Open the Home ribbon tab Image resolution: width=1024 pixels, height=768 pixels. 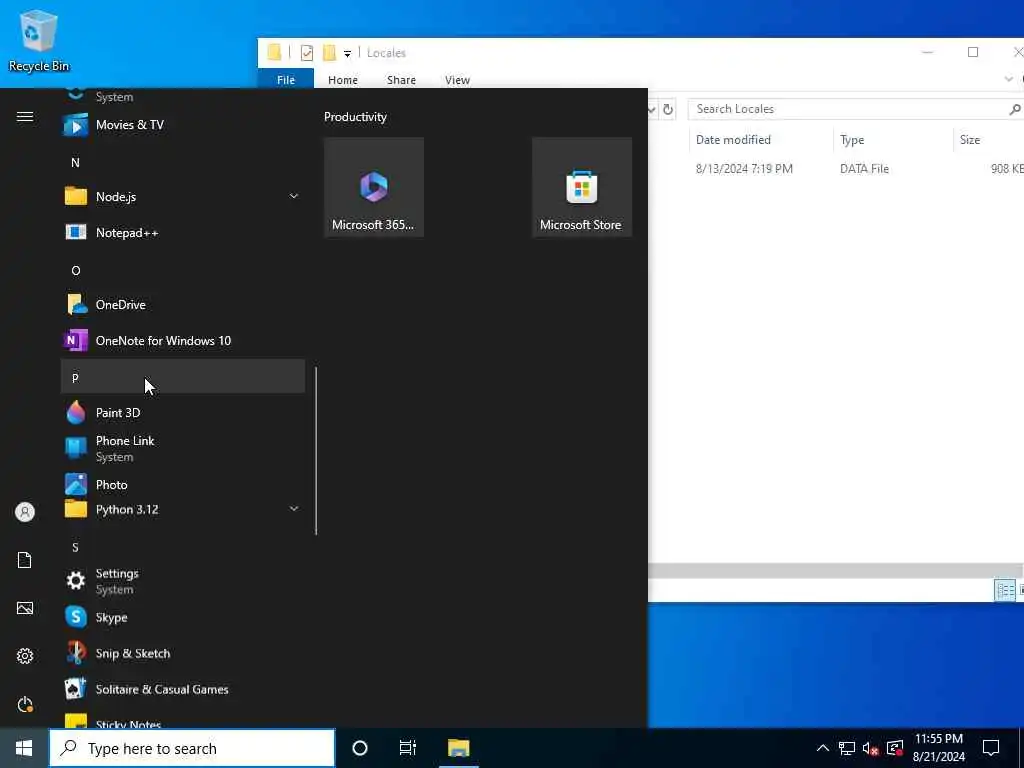click(x=343, y=80)
